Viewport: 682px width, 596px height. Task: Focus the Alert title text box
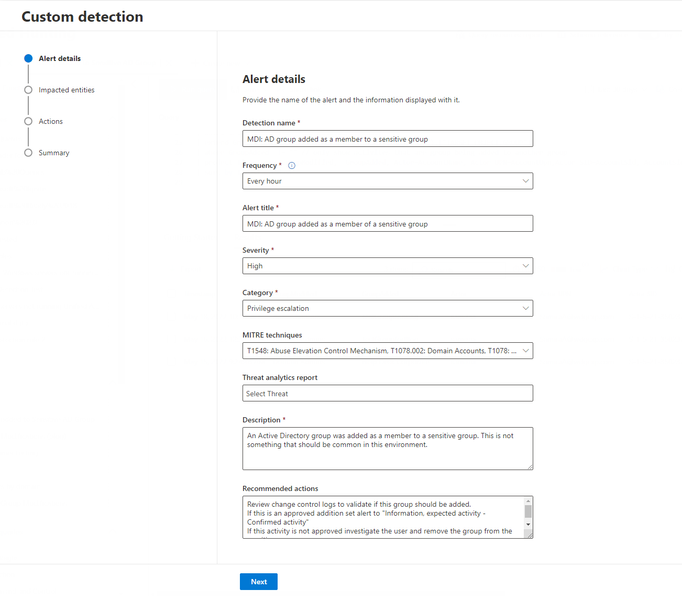(387, 224)
